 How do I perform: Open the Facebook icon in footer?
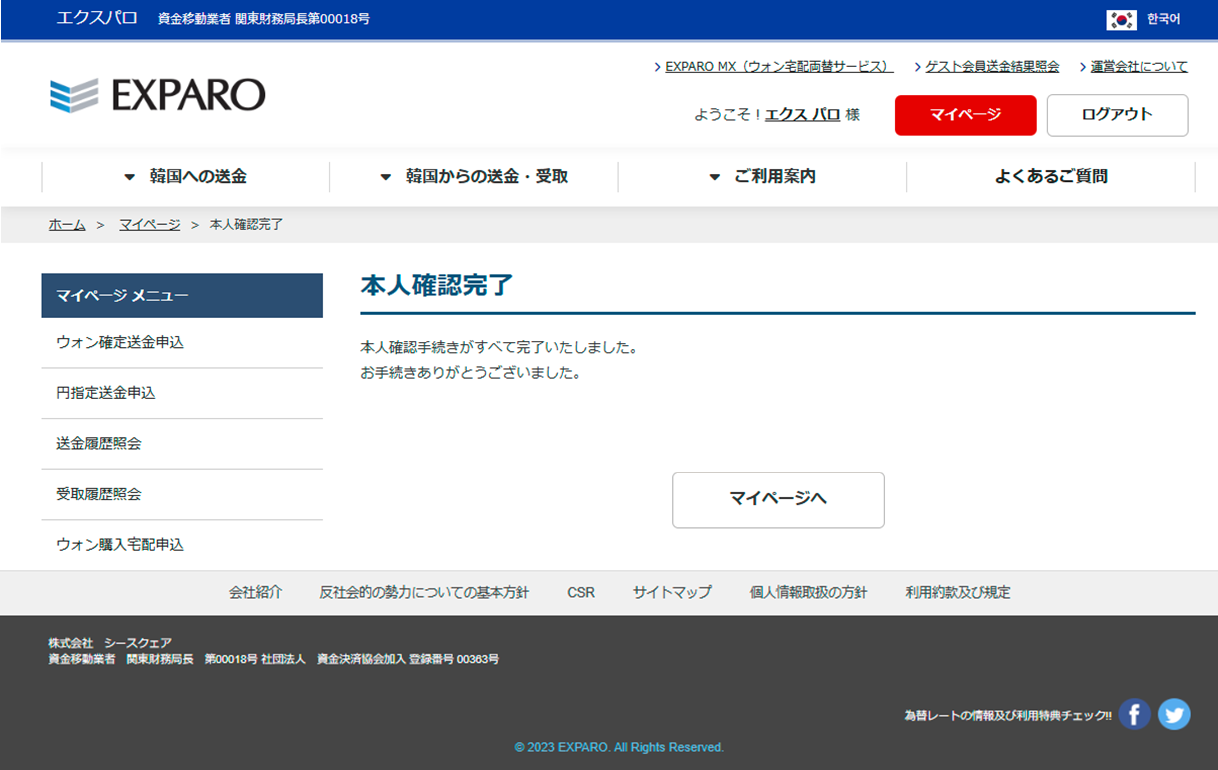pos(1134,714)
